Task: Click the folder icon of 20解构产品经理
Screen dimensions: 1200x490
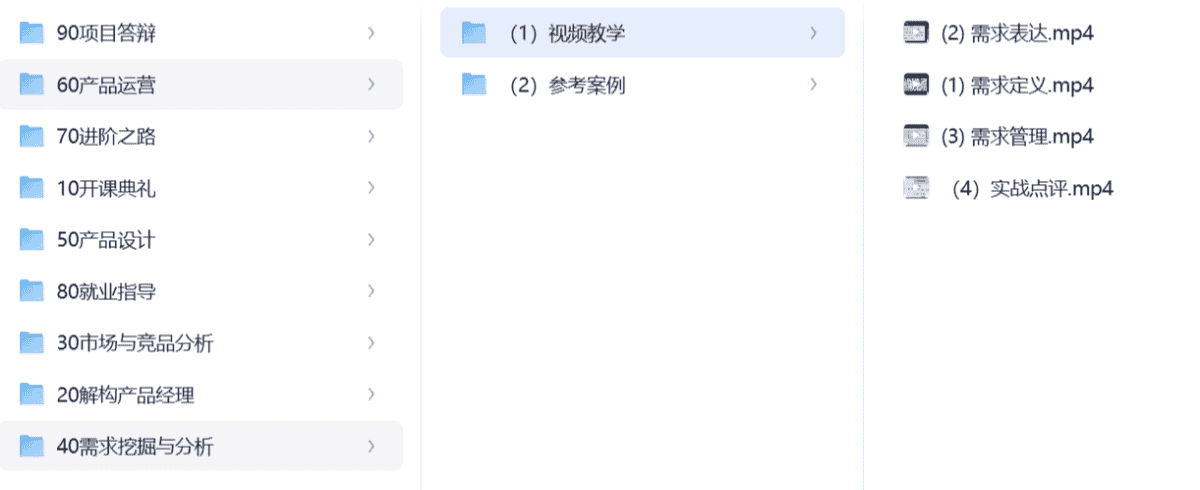Action: (32, 395)
